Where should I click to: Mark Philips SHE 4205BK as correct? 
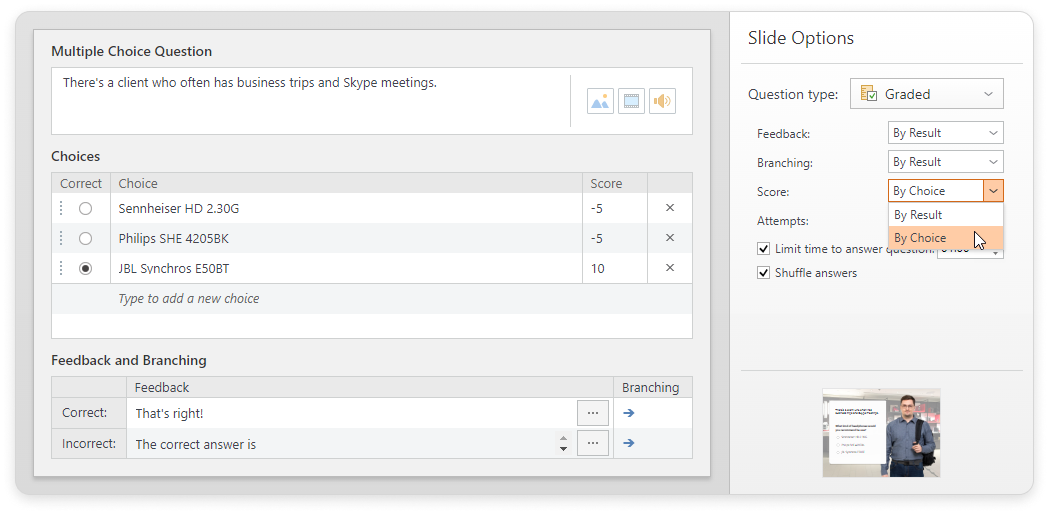85,238
